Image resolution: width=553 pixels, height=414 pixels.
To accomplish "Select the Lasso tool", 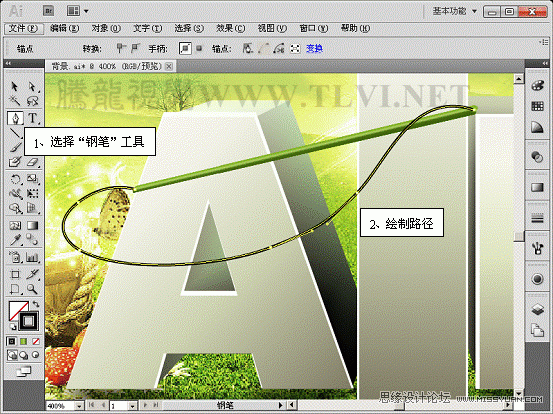I will coord(32,101).
